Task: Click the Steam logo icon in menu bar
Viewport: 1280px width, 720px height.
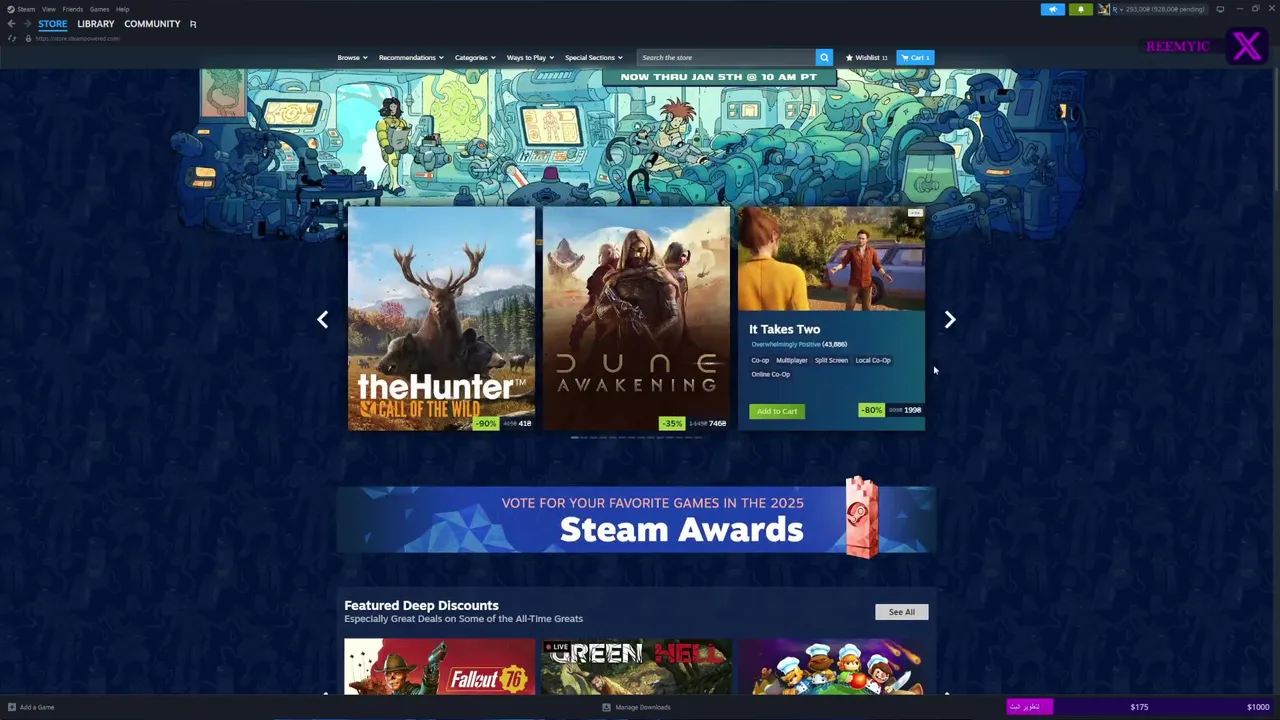Action: [11, 9]
